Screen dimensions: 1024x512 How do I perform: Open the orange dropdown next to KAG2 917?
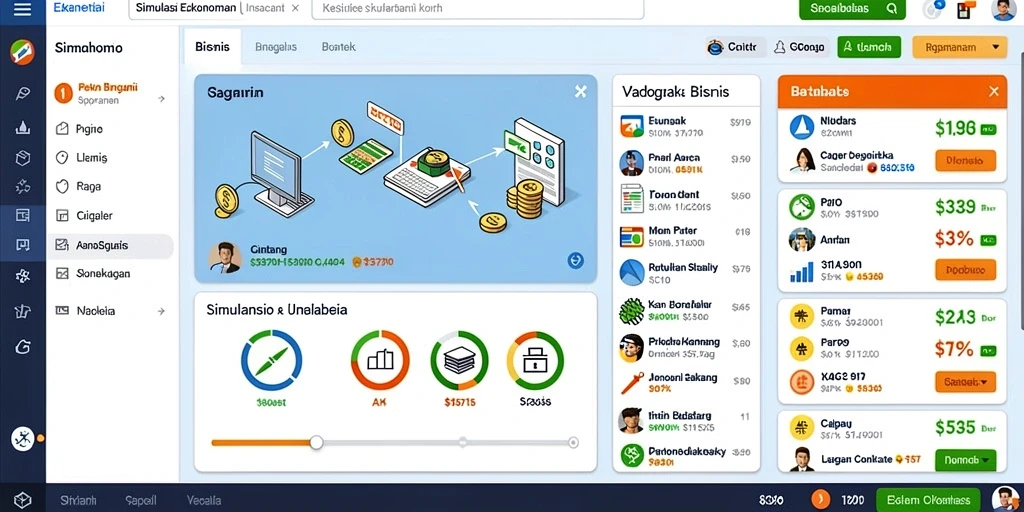point(965,381)
